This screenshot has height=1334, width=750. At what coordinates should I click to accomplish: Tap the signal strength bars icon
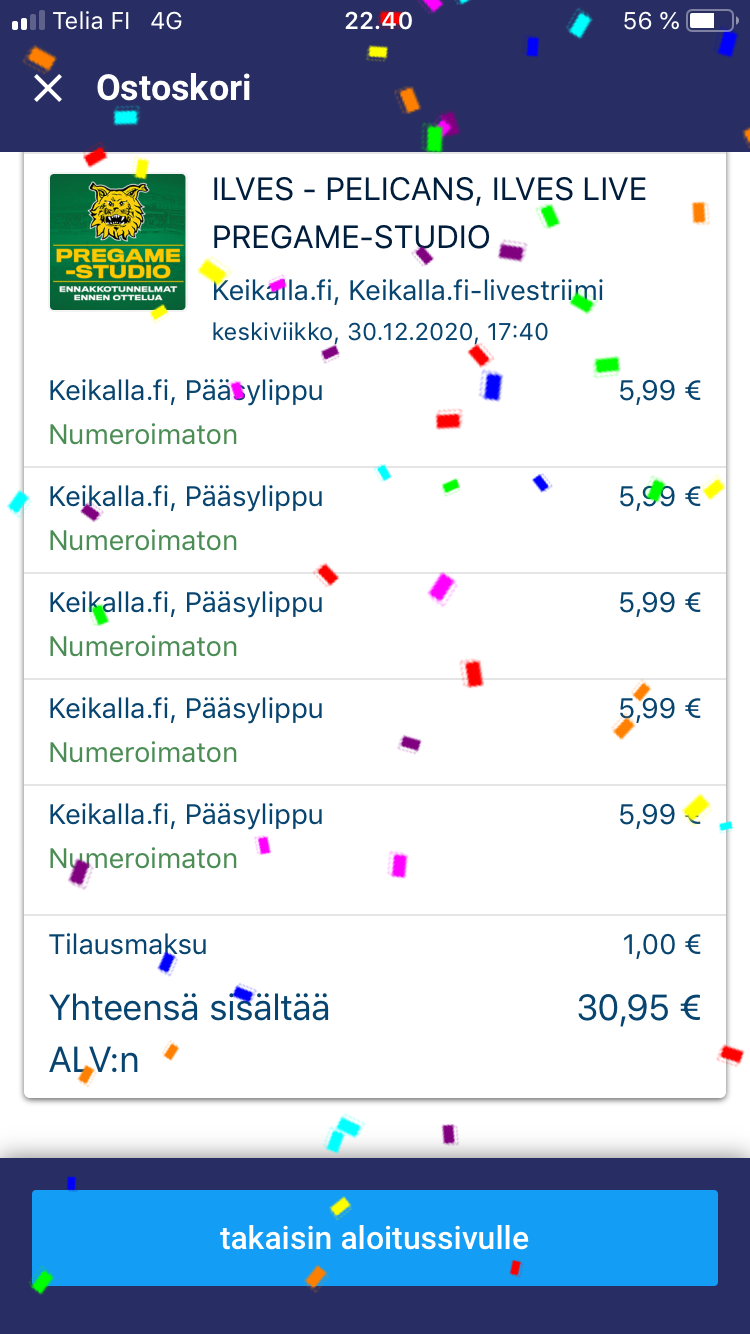pyautogui.click(x=28, y=21)
